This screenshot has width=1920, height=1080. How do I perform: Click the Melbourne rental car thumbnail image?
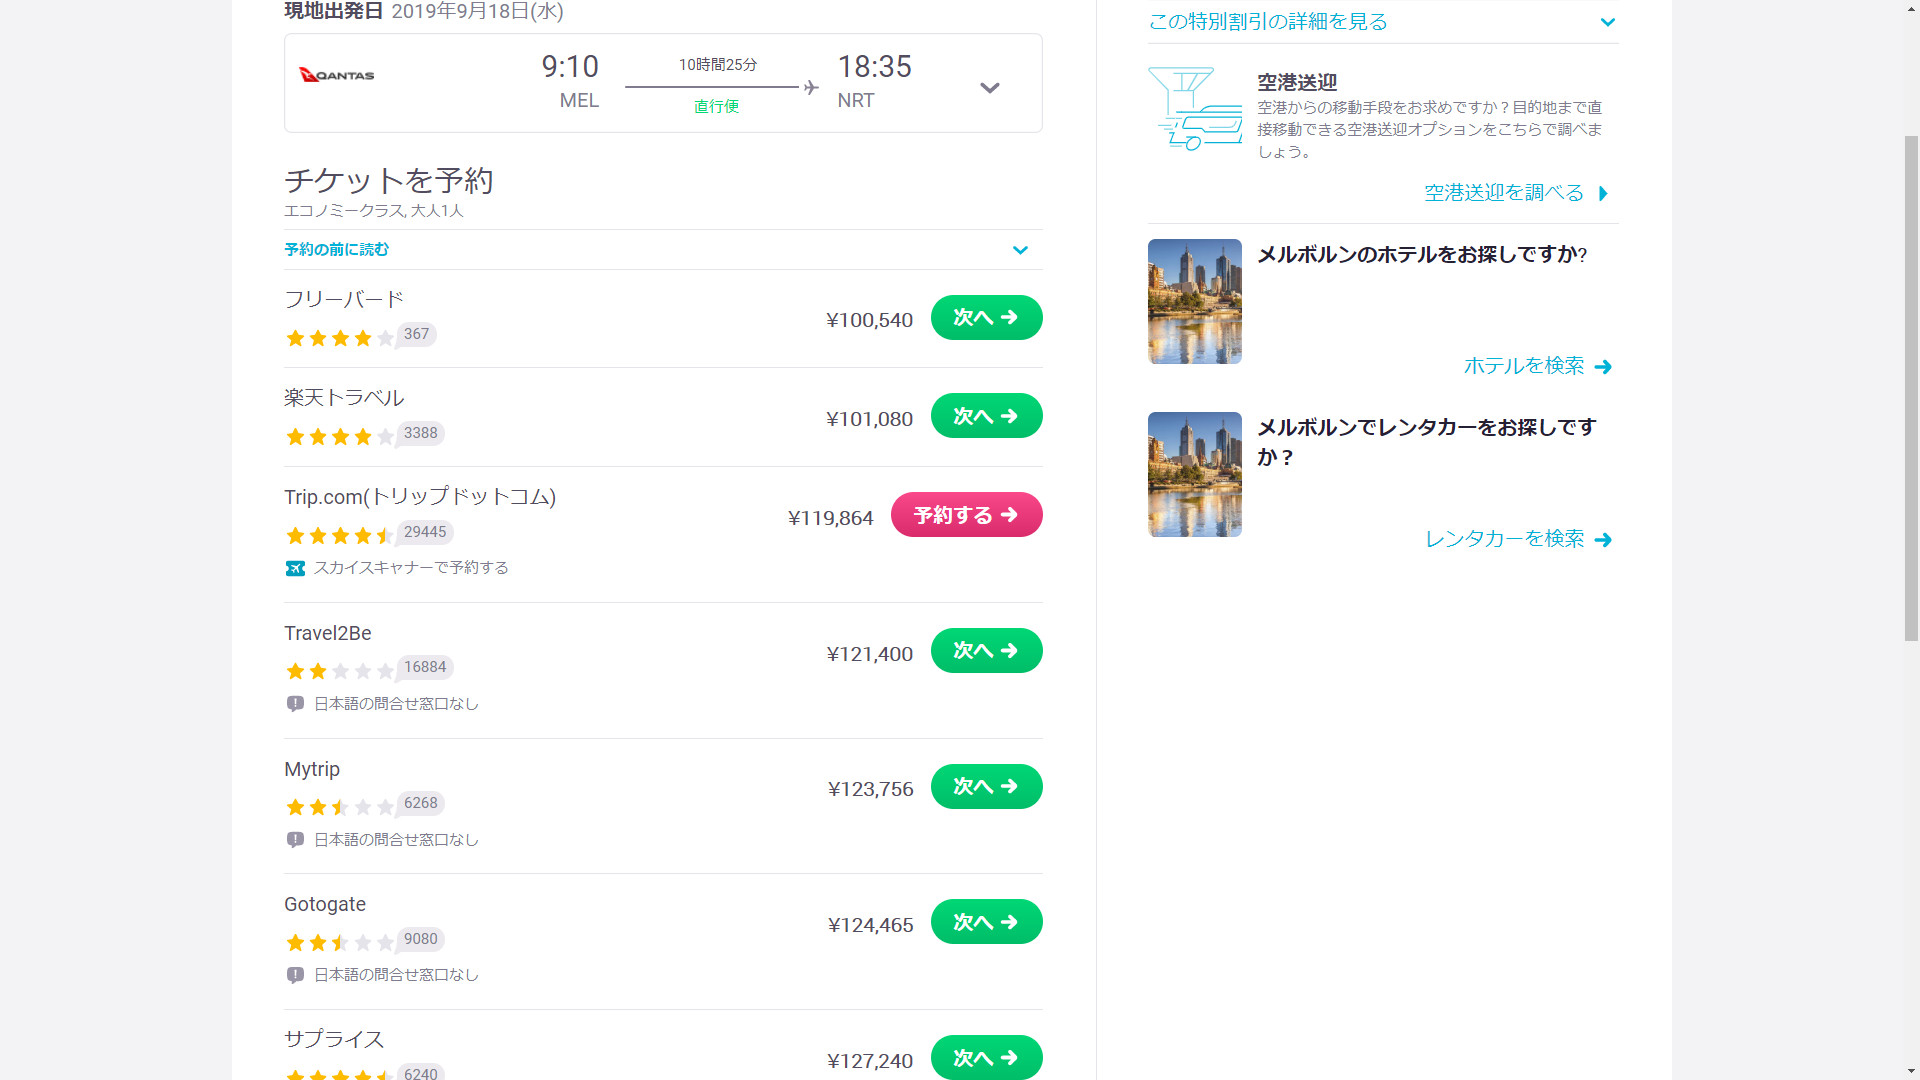[x=1195, y=474]
